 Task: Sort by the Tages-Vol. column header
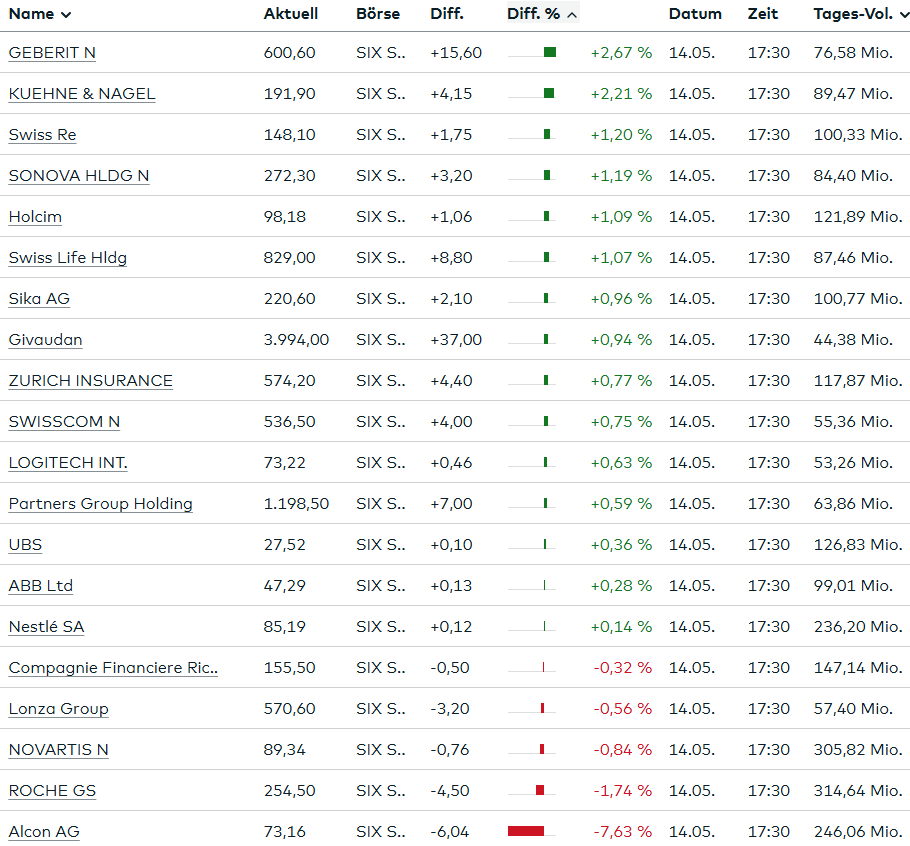pos(861,14)
